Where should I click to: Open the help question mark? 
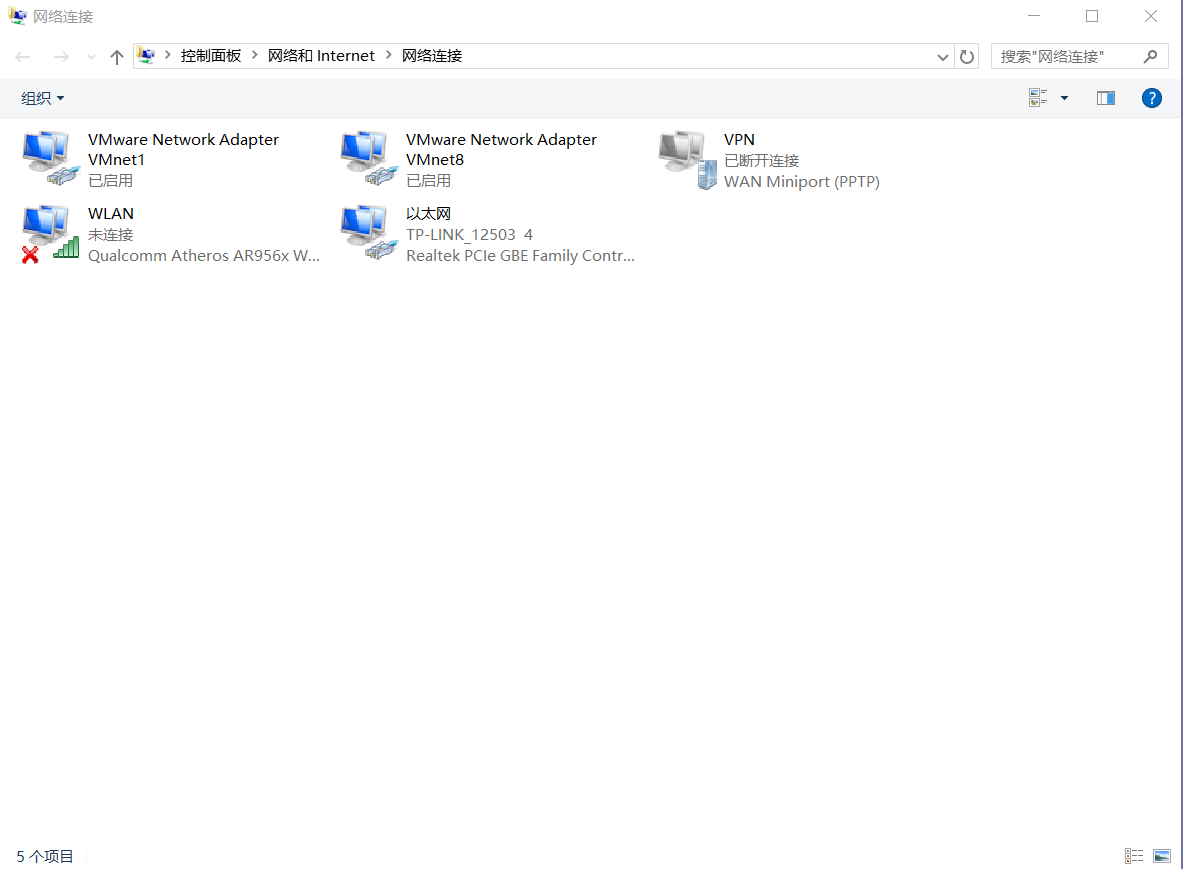tap(1151, 98)
